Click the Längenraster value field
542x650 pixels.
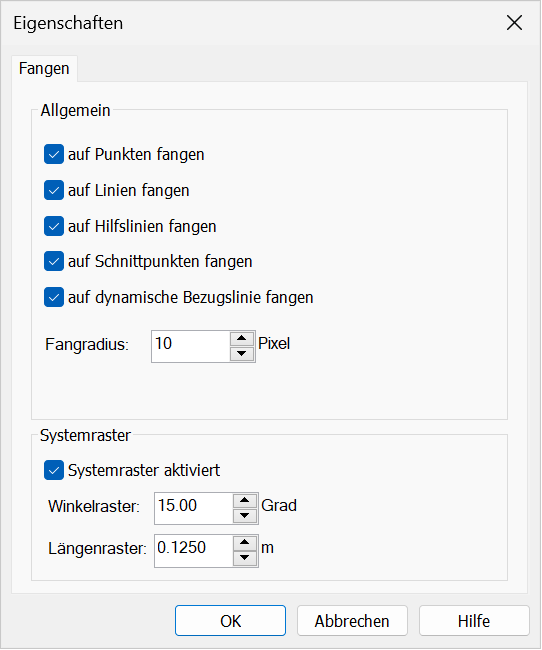194,551
